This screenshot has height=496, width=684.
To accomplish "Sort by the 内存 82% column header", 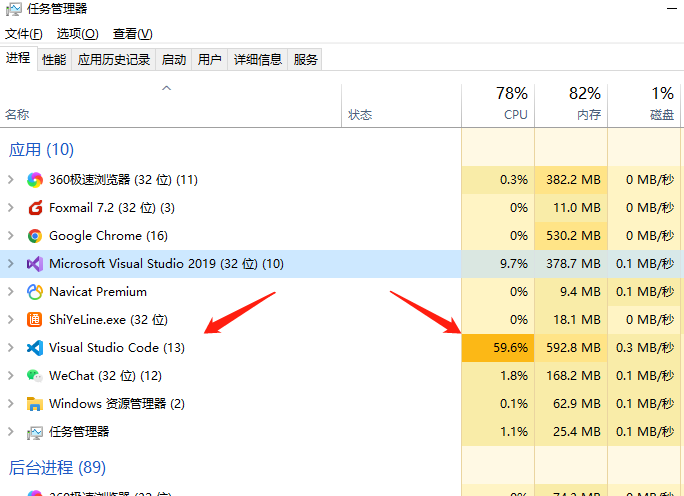I will coord(571,106).
